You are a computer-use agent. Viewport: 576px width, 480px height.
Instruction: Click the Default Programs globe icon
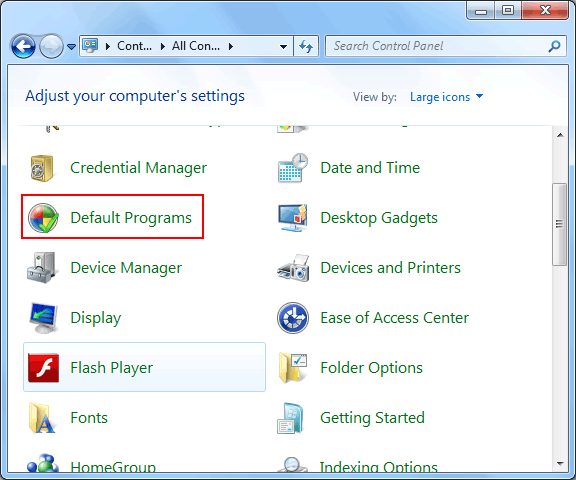click(43, 218)
